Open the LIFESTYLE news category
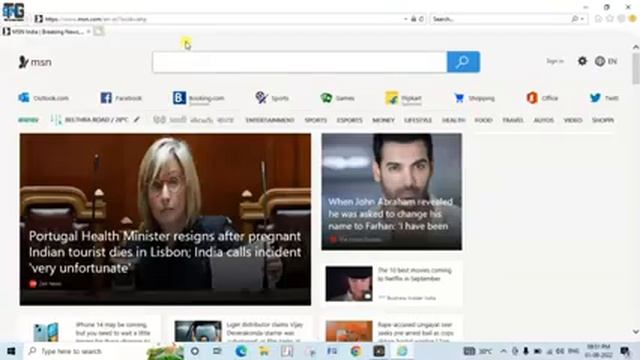 tap(418, 120)
